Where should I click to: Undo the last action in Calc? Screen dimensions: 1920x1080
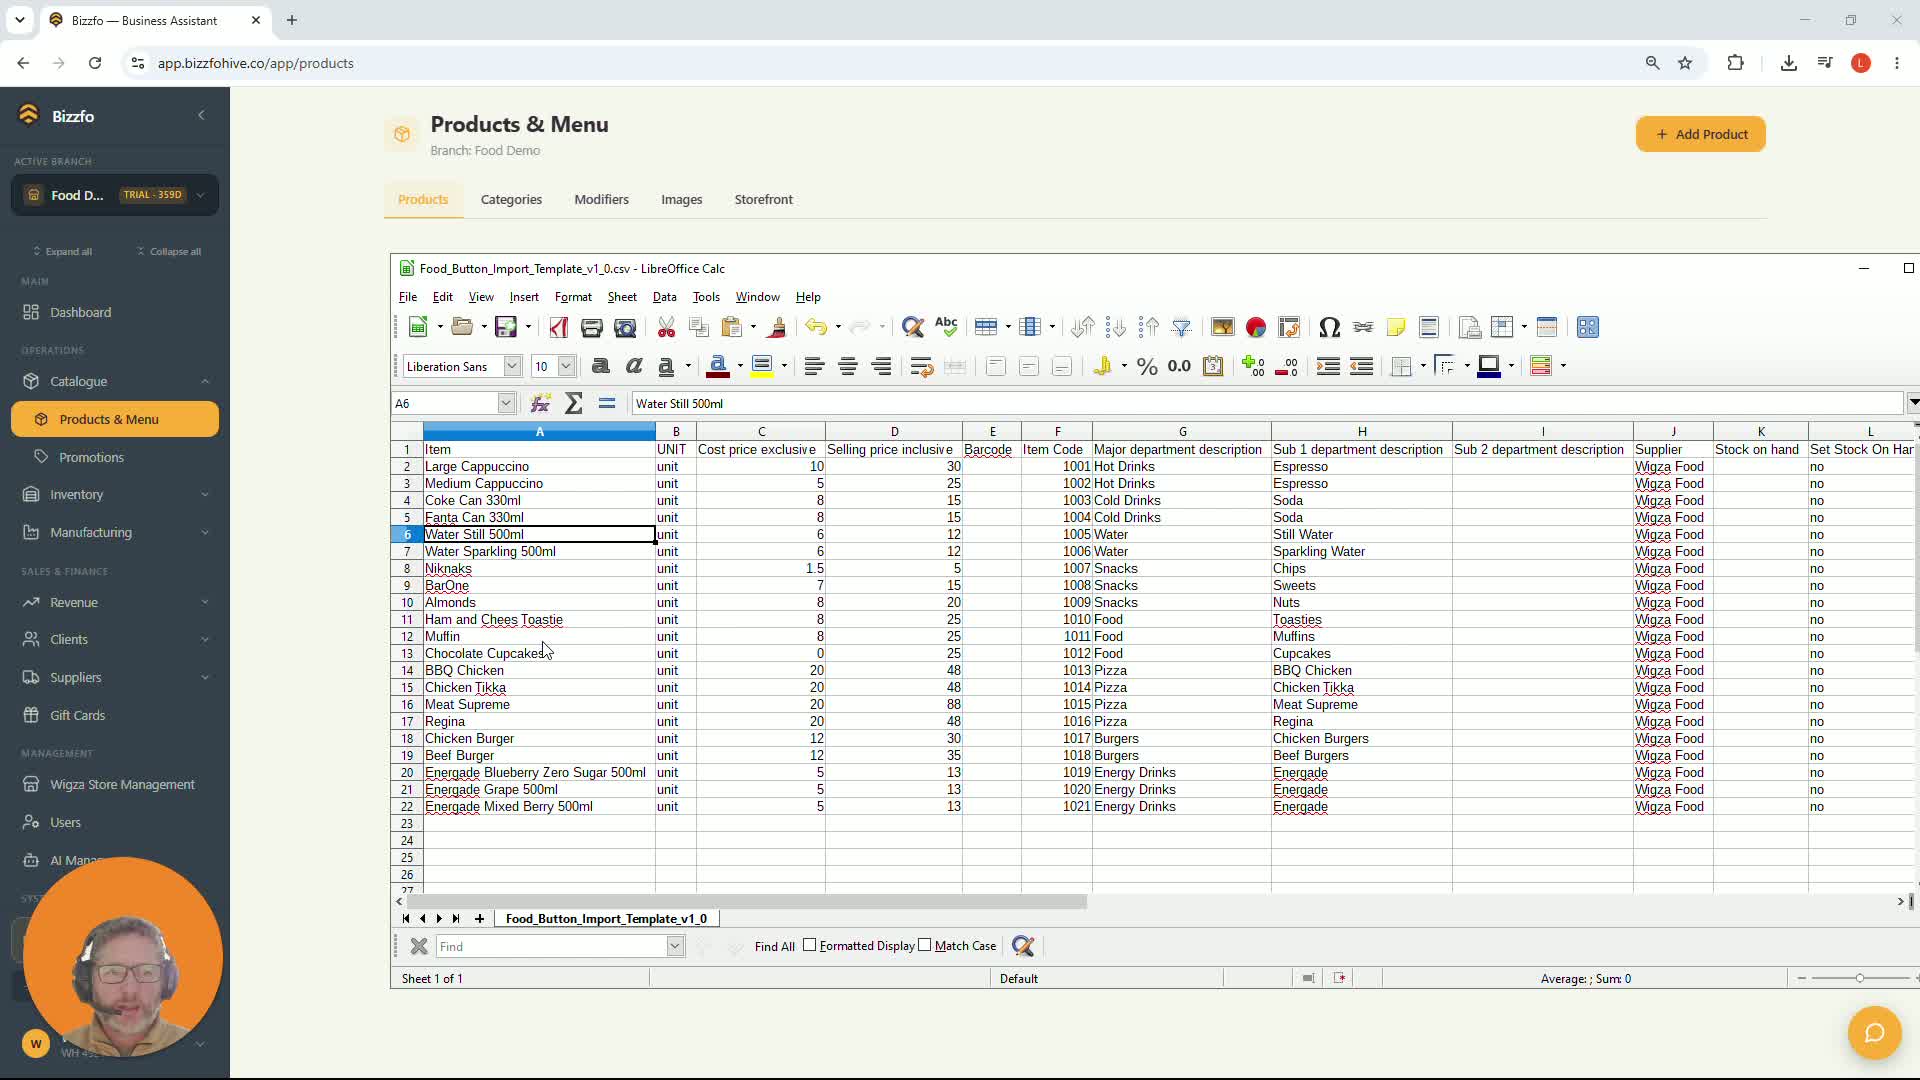(816, 327)
